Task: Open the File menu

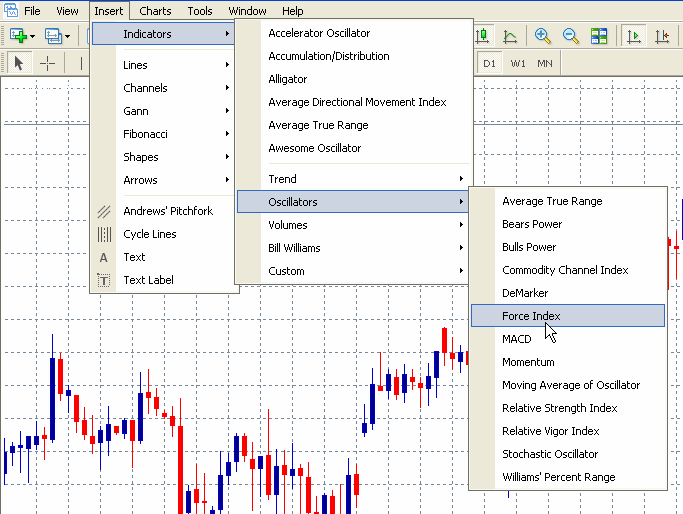Action: pos(32,10)
